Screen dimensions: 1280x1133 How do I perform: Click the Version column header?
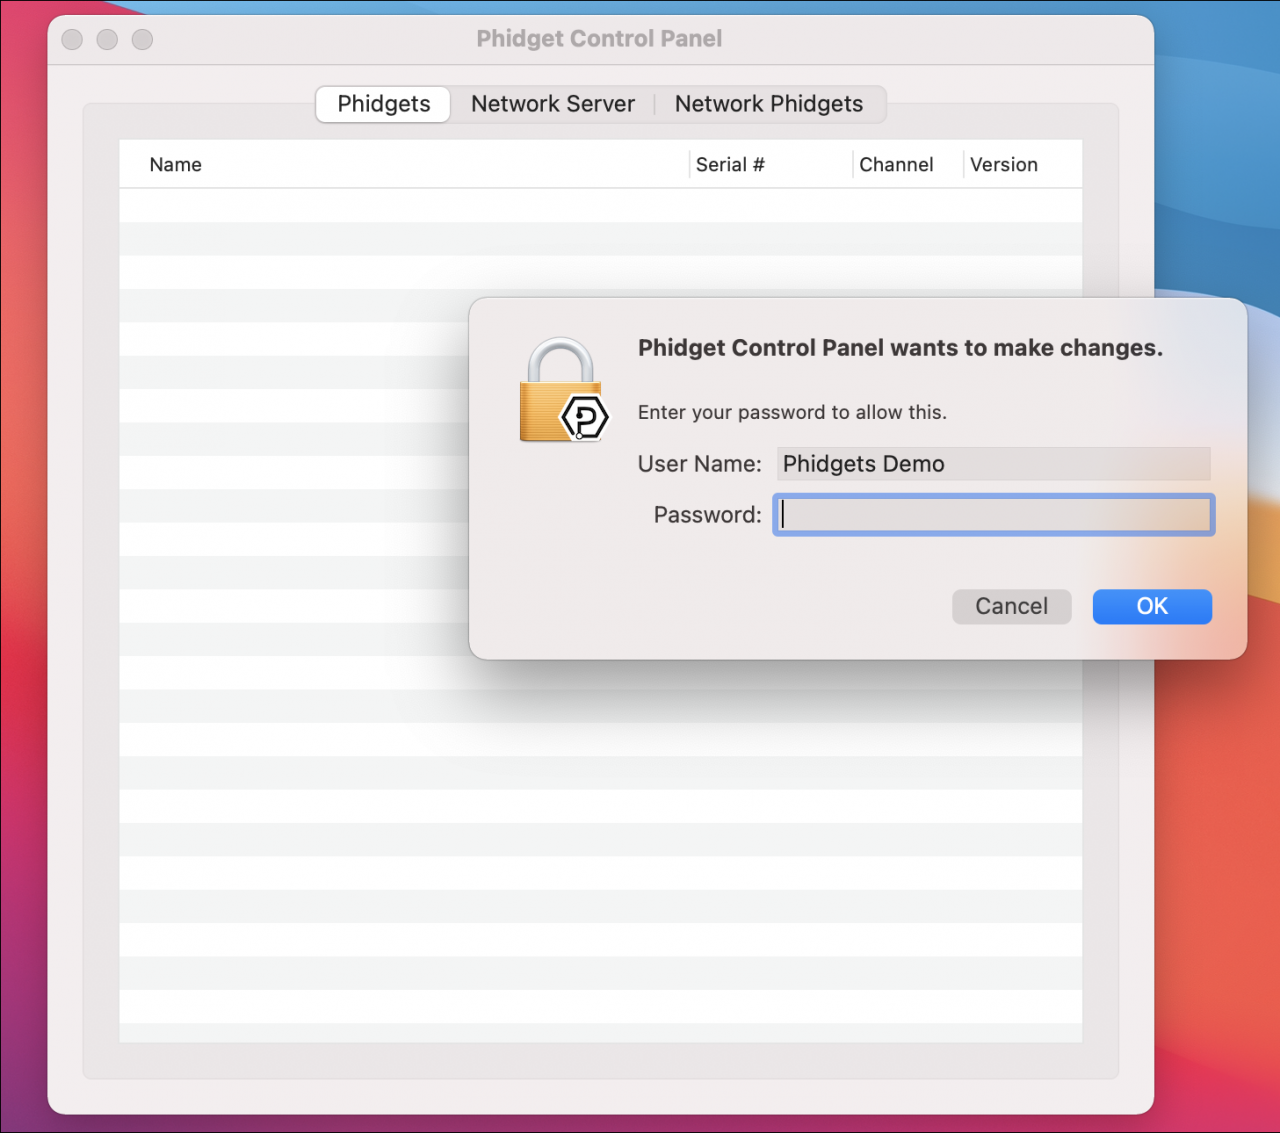pyautogui.click(x=1003, y=164)
